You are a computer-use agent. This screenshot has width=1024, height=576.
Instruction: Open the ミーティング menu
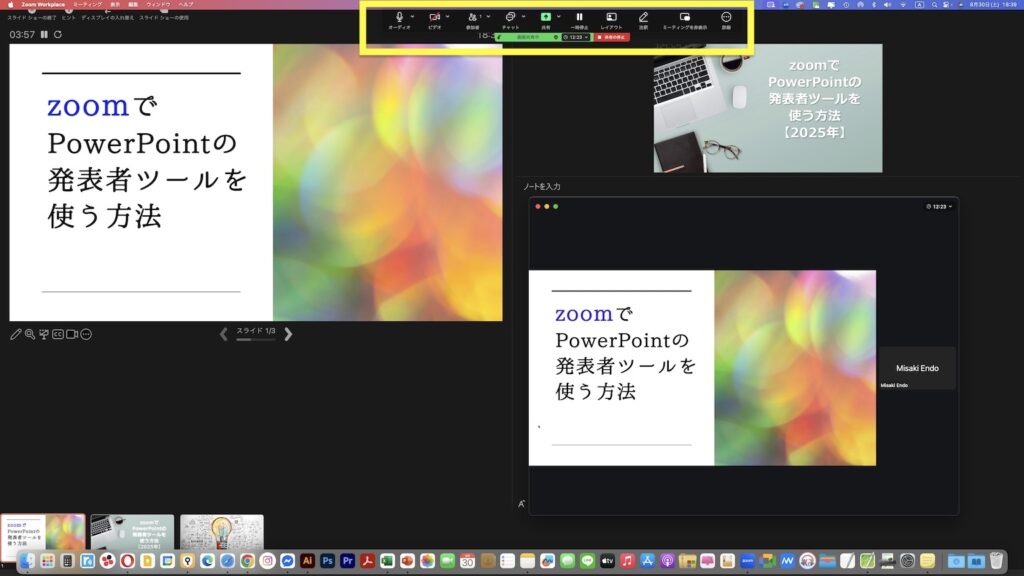point(88,5)
